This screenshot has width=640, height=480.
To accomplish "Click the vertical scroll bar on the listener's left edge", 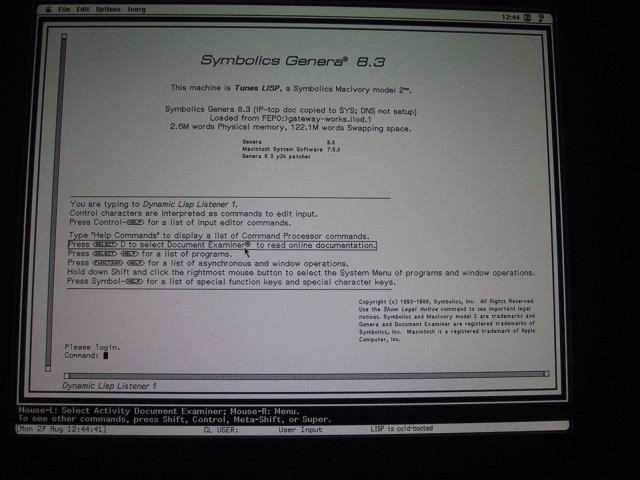I will tap(56, 203).
